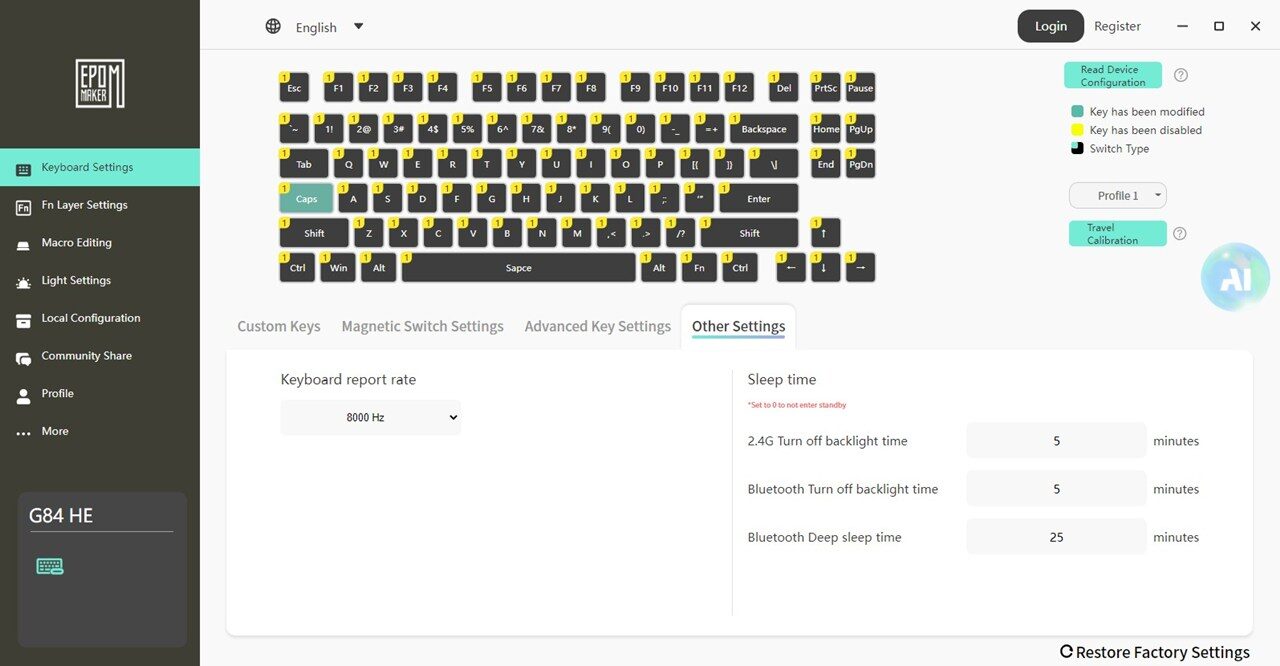
Task: Expand the Keyboard report rate dropdown
Action: pyautogui.click(x=370, y=417)
